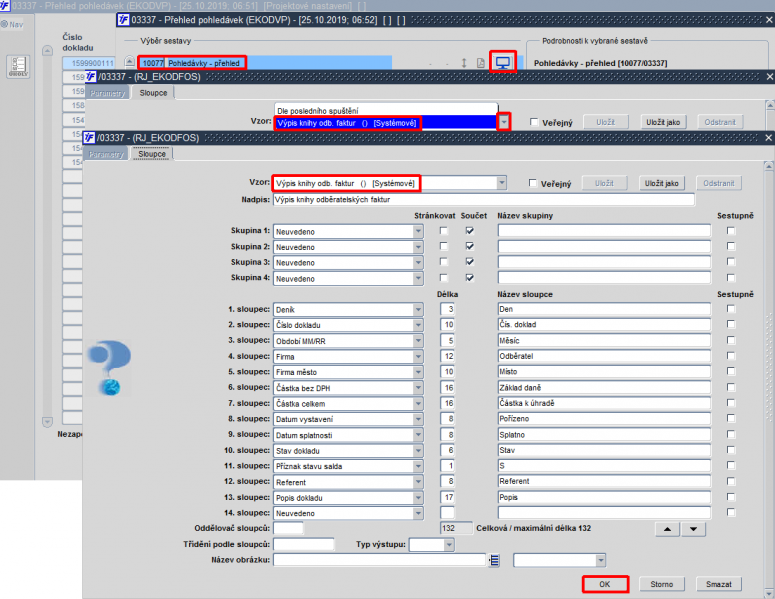Open the Skupina 2 dropdown list
This screenshot has width=775, height=599.
(x=418, y=247)
